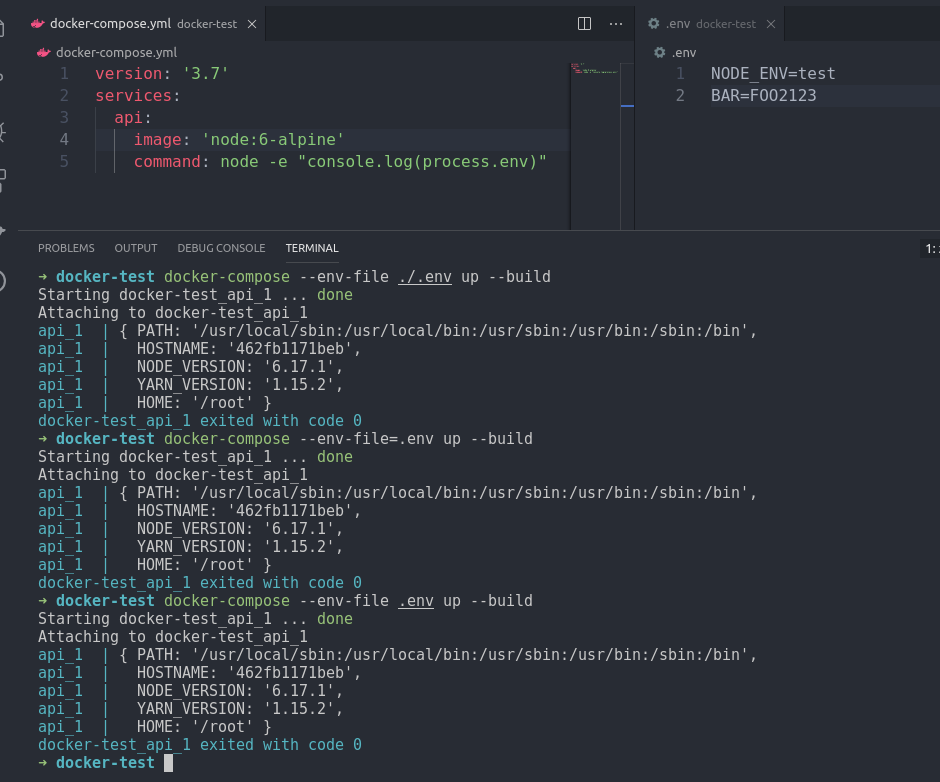This screenshot has width=940, height=782.
Task: Click the Docker whale icon on the docker-compose.yml tab
Action: click(38, 23)
